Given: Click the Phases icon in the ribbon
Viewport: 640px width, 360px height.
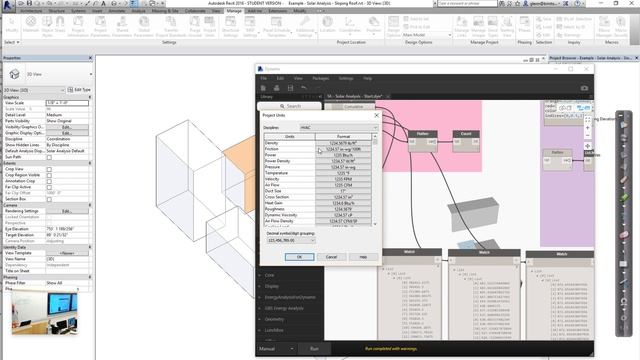Looking at the screenshot, I should click(524, 24).
